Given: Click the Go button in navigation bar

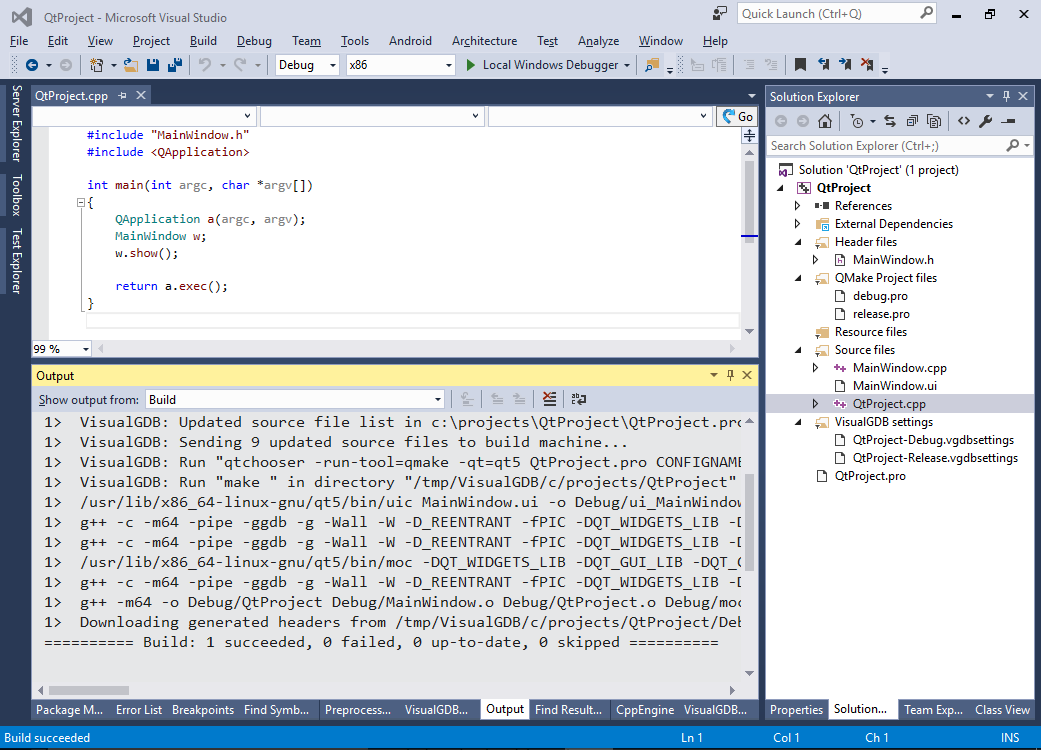Looking at the screenshot, I should pyautogui.click(x=738, y=117).
